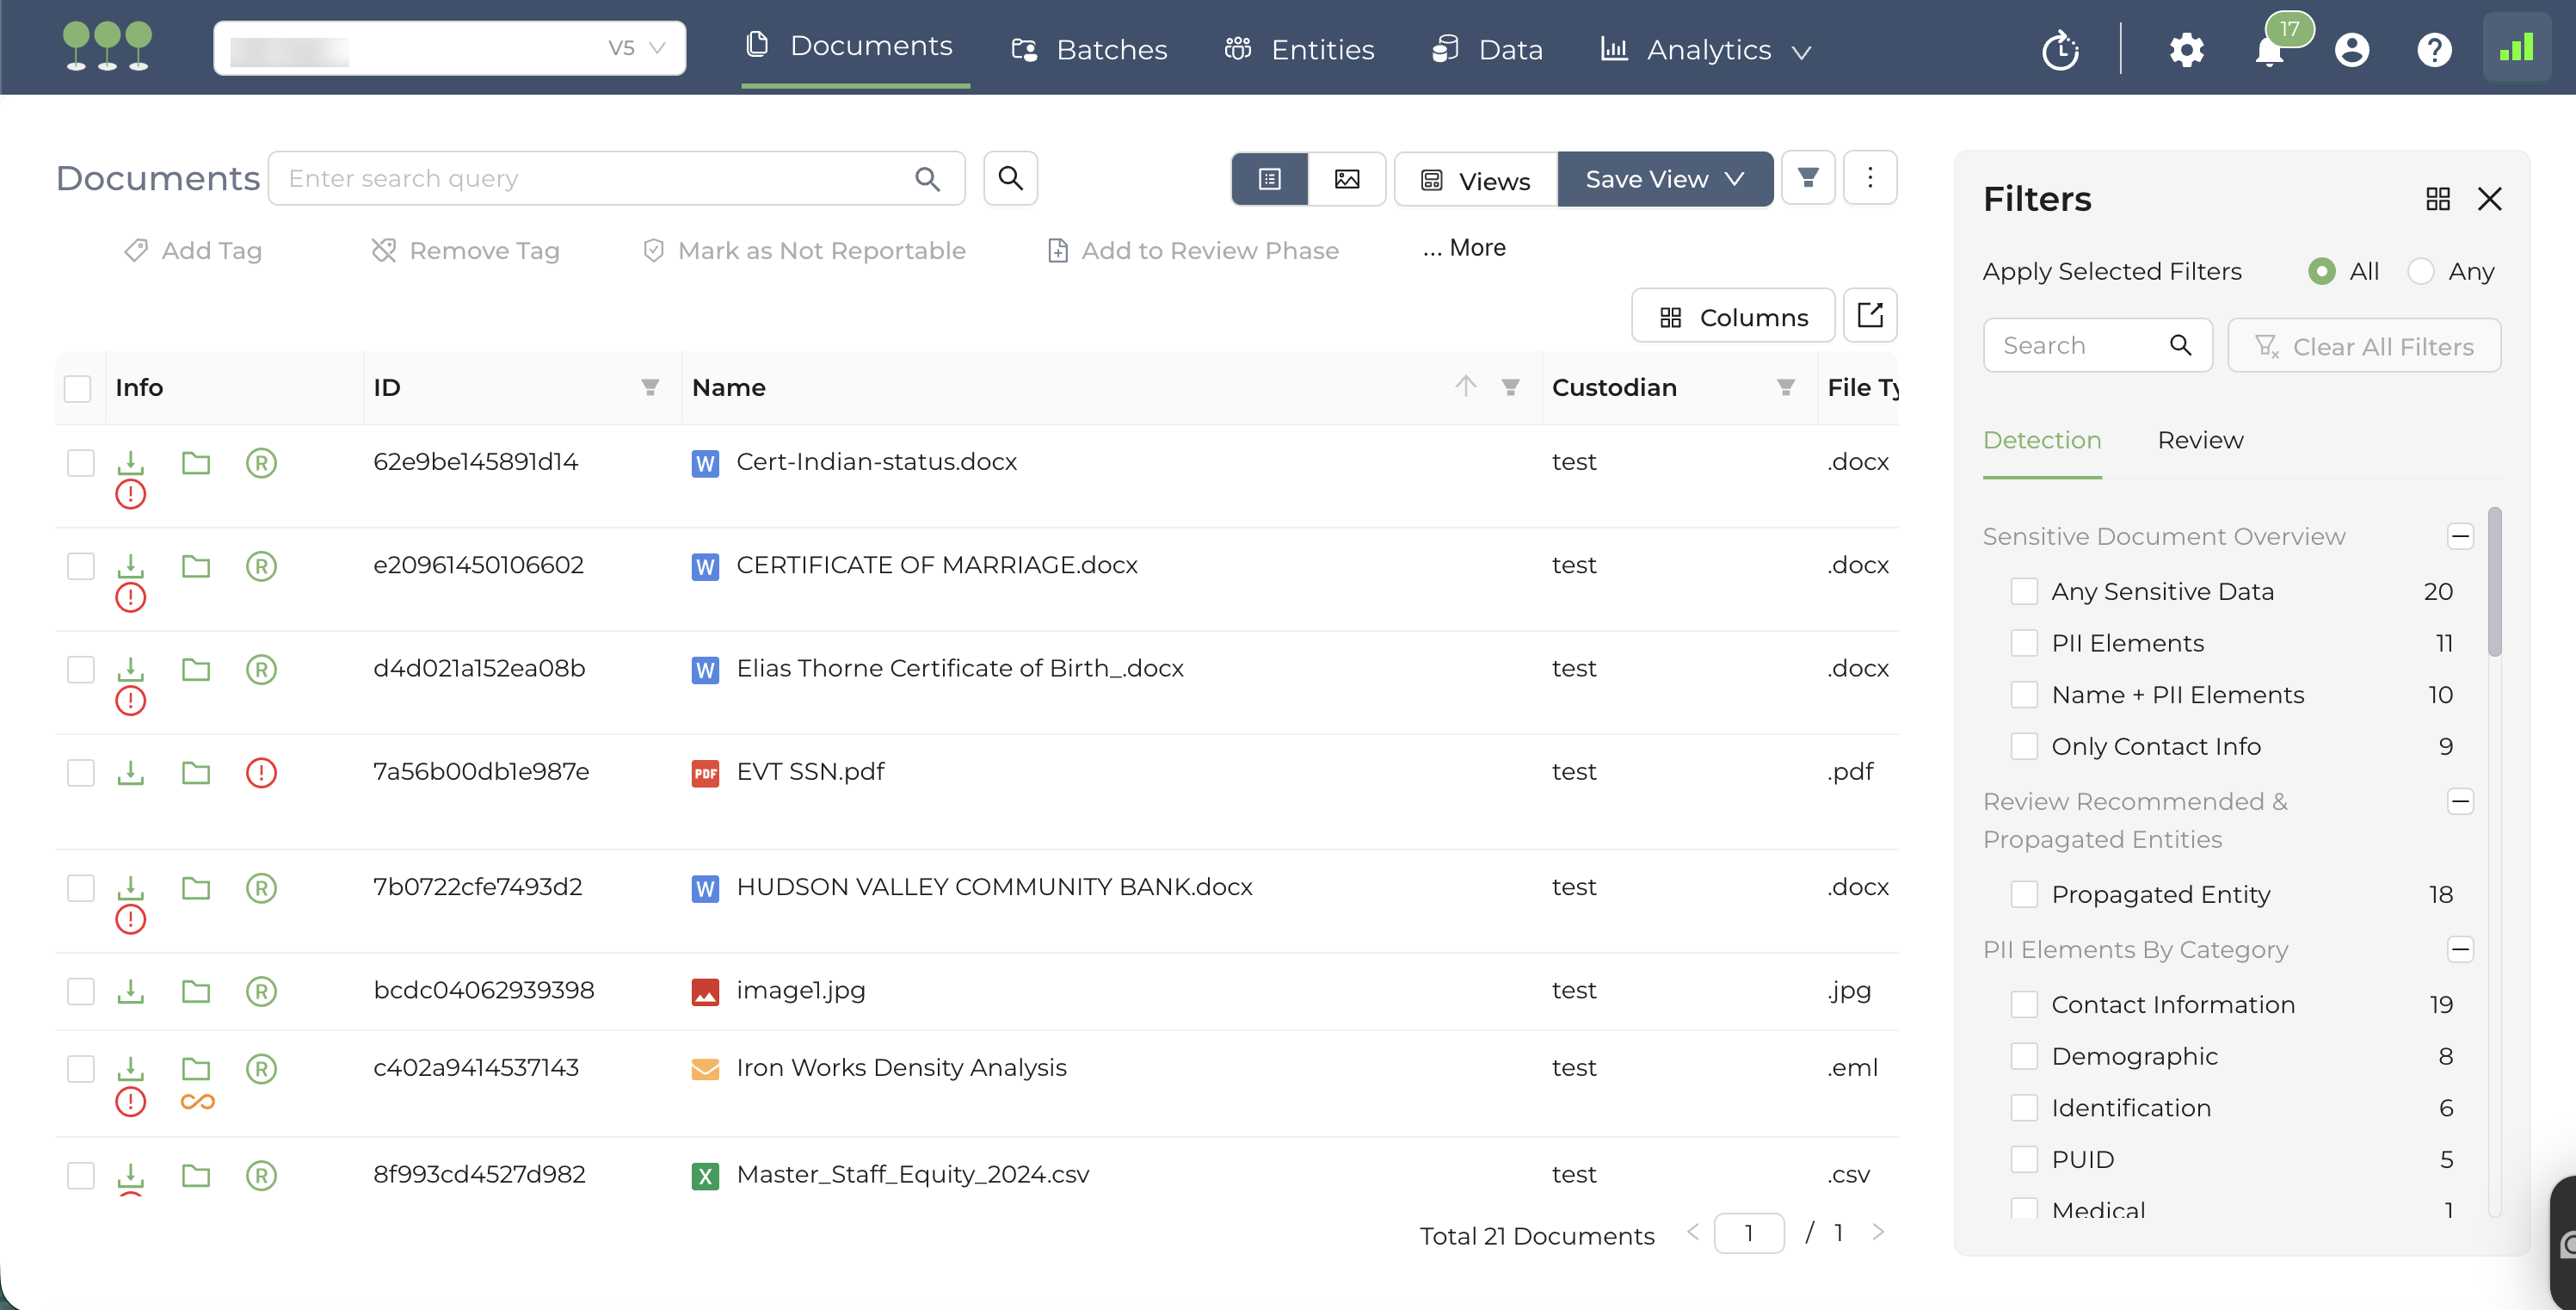Image resolution: width=2576 pixels, height=1310 pixels.
Task: Open the Columns button
Action: pyautogui.click(x=1733, y=317)
